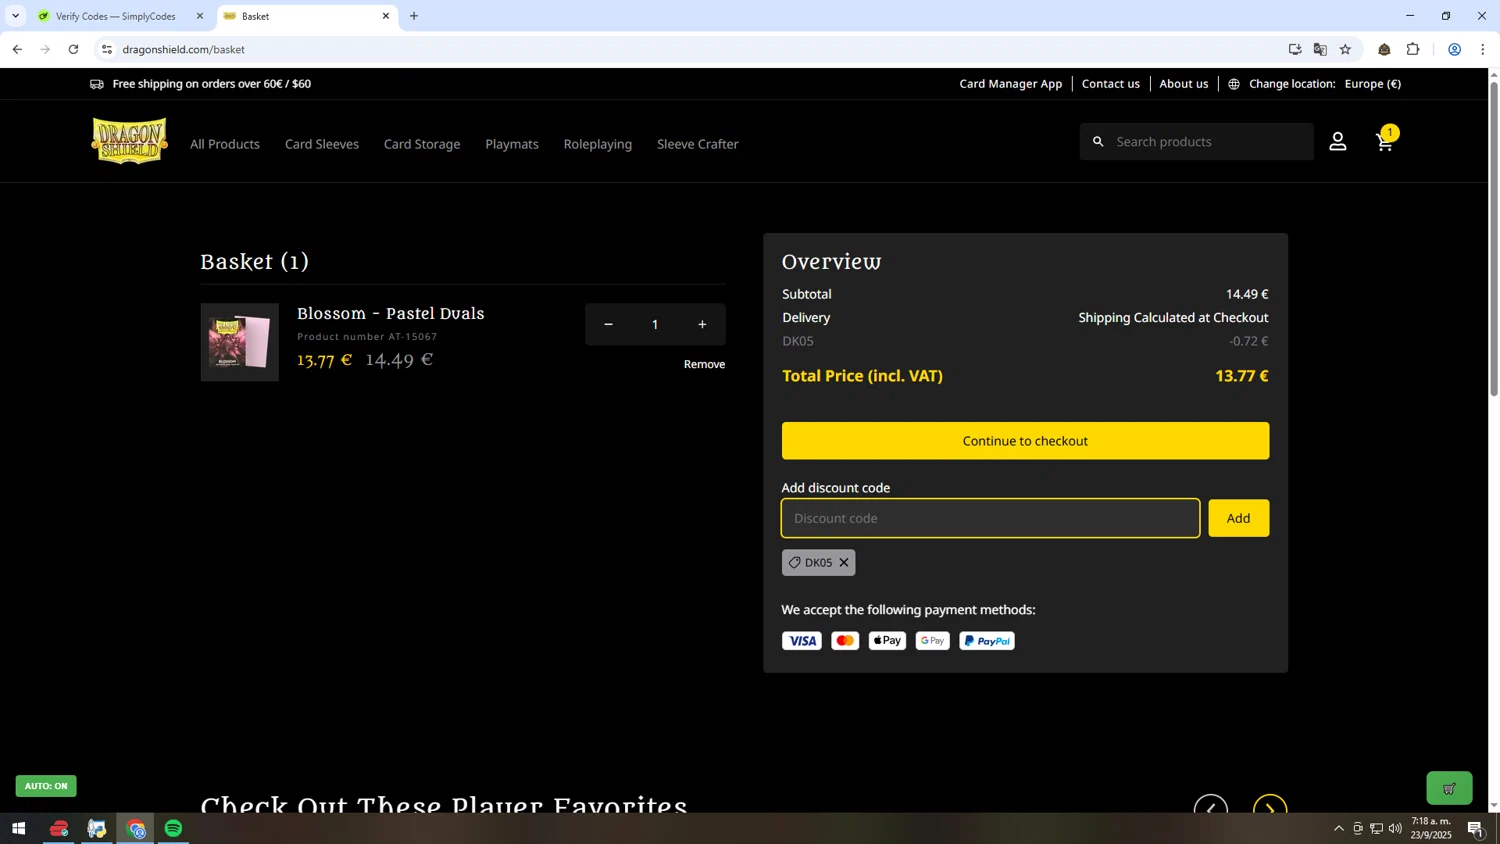
Task: Open the Card Storage menu
Action: pos(422,144)
